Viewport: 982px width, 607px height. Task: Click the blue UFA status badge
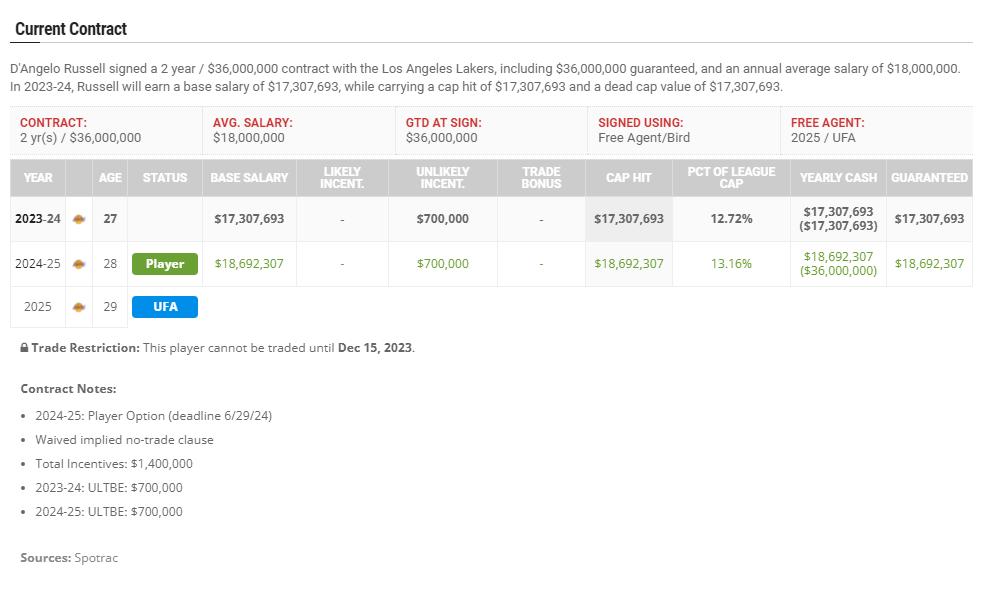tap(165, 307)
